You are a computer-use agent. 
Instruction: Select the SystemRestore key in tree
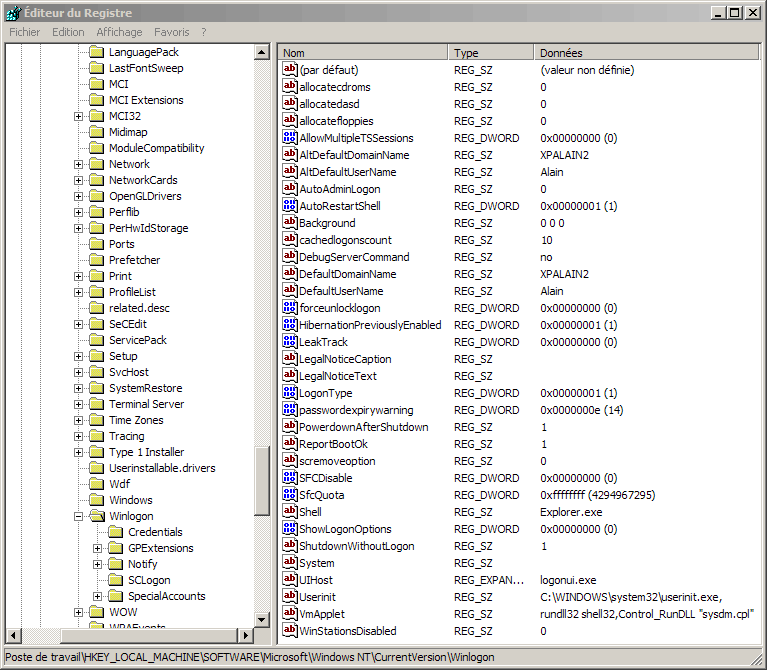tap(145, 388)
